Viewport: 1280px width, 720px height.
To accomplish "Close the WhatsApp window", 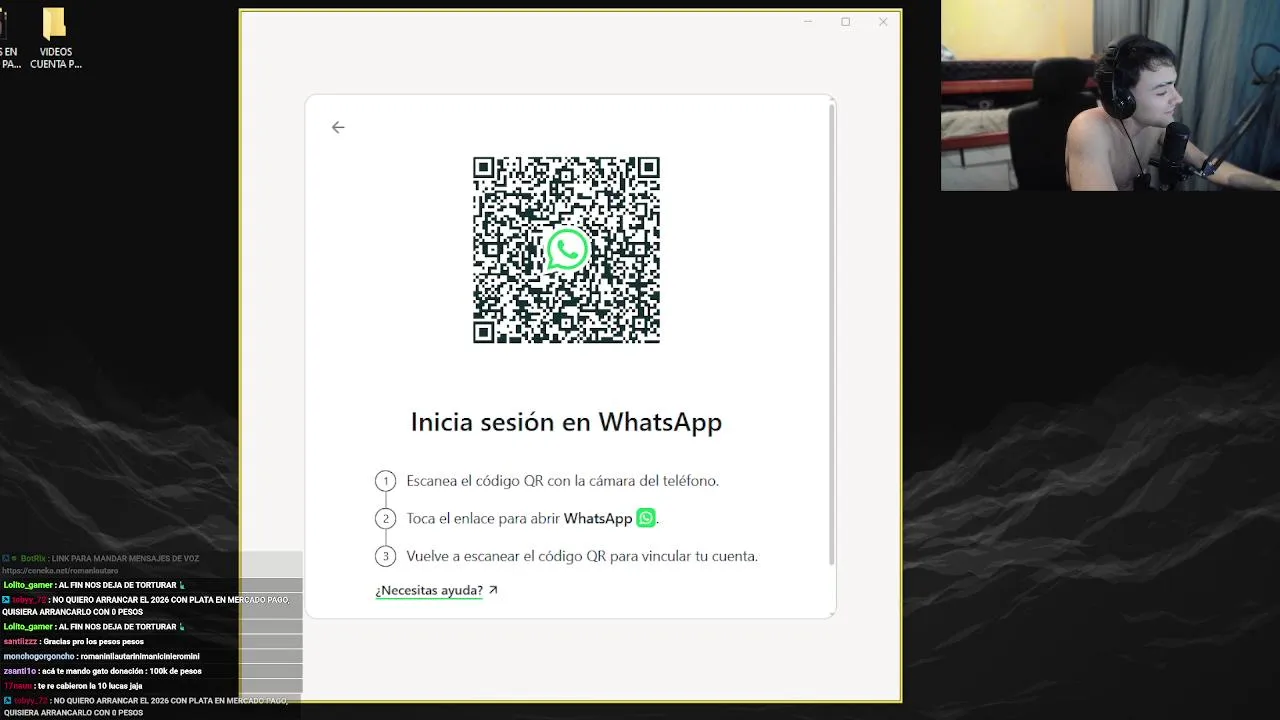I will pyautogui.click(x=883, y=22).
